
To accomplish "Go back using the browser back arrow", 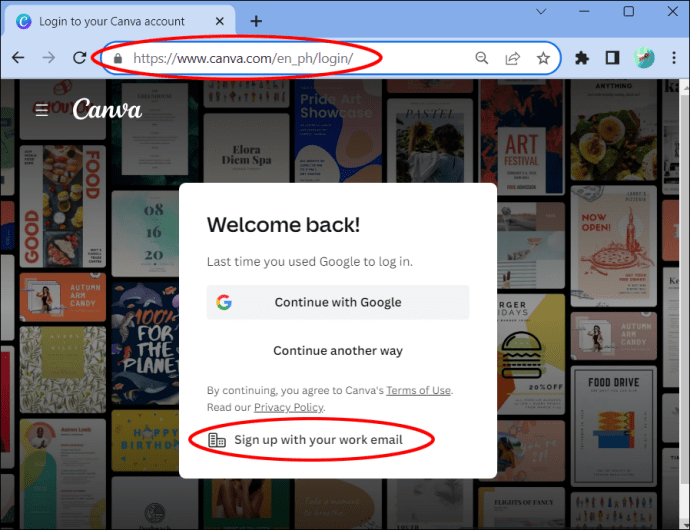I will 18,58.
